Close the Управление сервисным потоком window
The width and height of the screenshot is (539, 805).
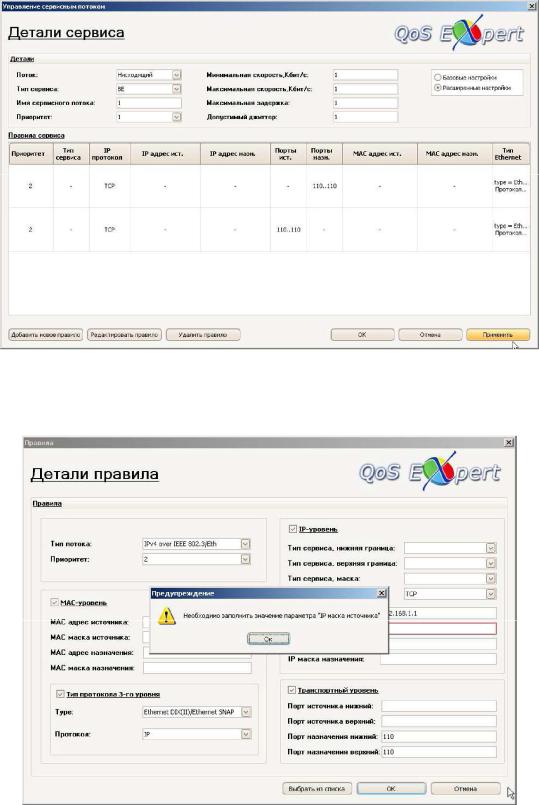pyautogui.click(x=532, y=6)
